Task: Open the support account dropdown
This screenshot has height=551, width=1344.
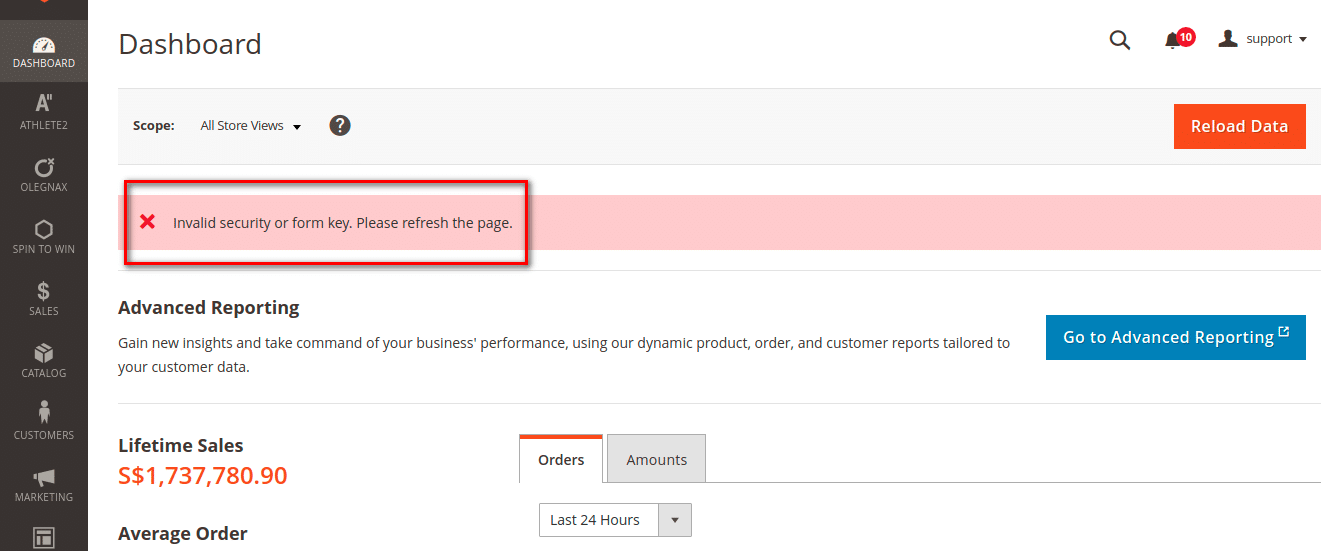Action: click(1263, 39)
